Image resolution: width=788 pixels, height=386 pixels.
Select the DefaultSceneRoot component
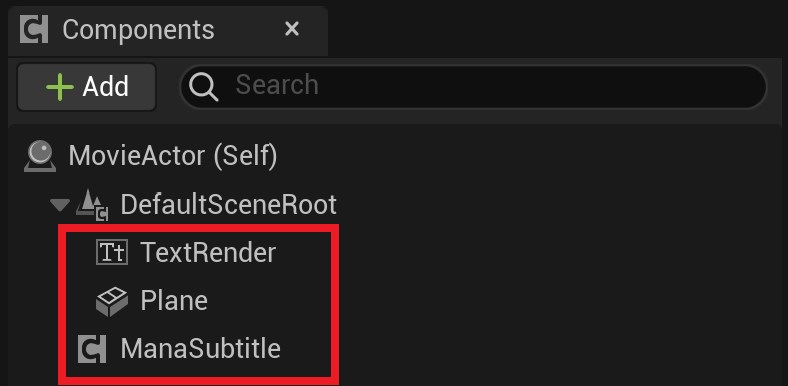point(229,205)
